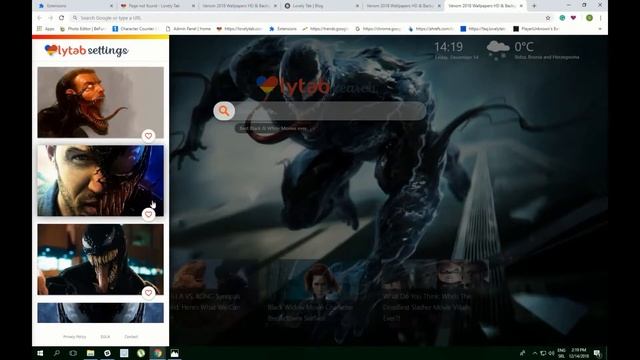Open the PlayerUnknown's bookmark
640x360 pixels.
(x=536, y=29)
